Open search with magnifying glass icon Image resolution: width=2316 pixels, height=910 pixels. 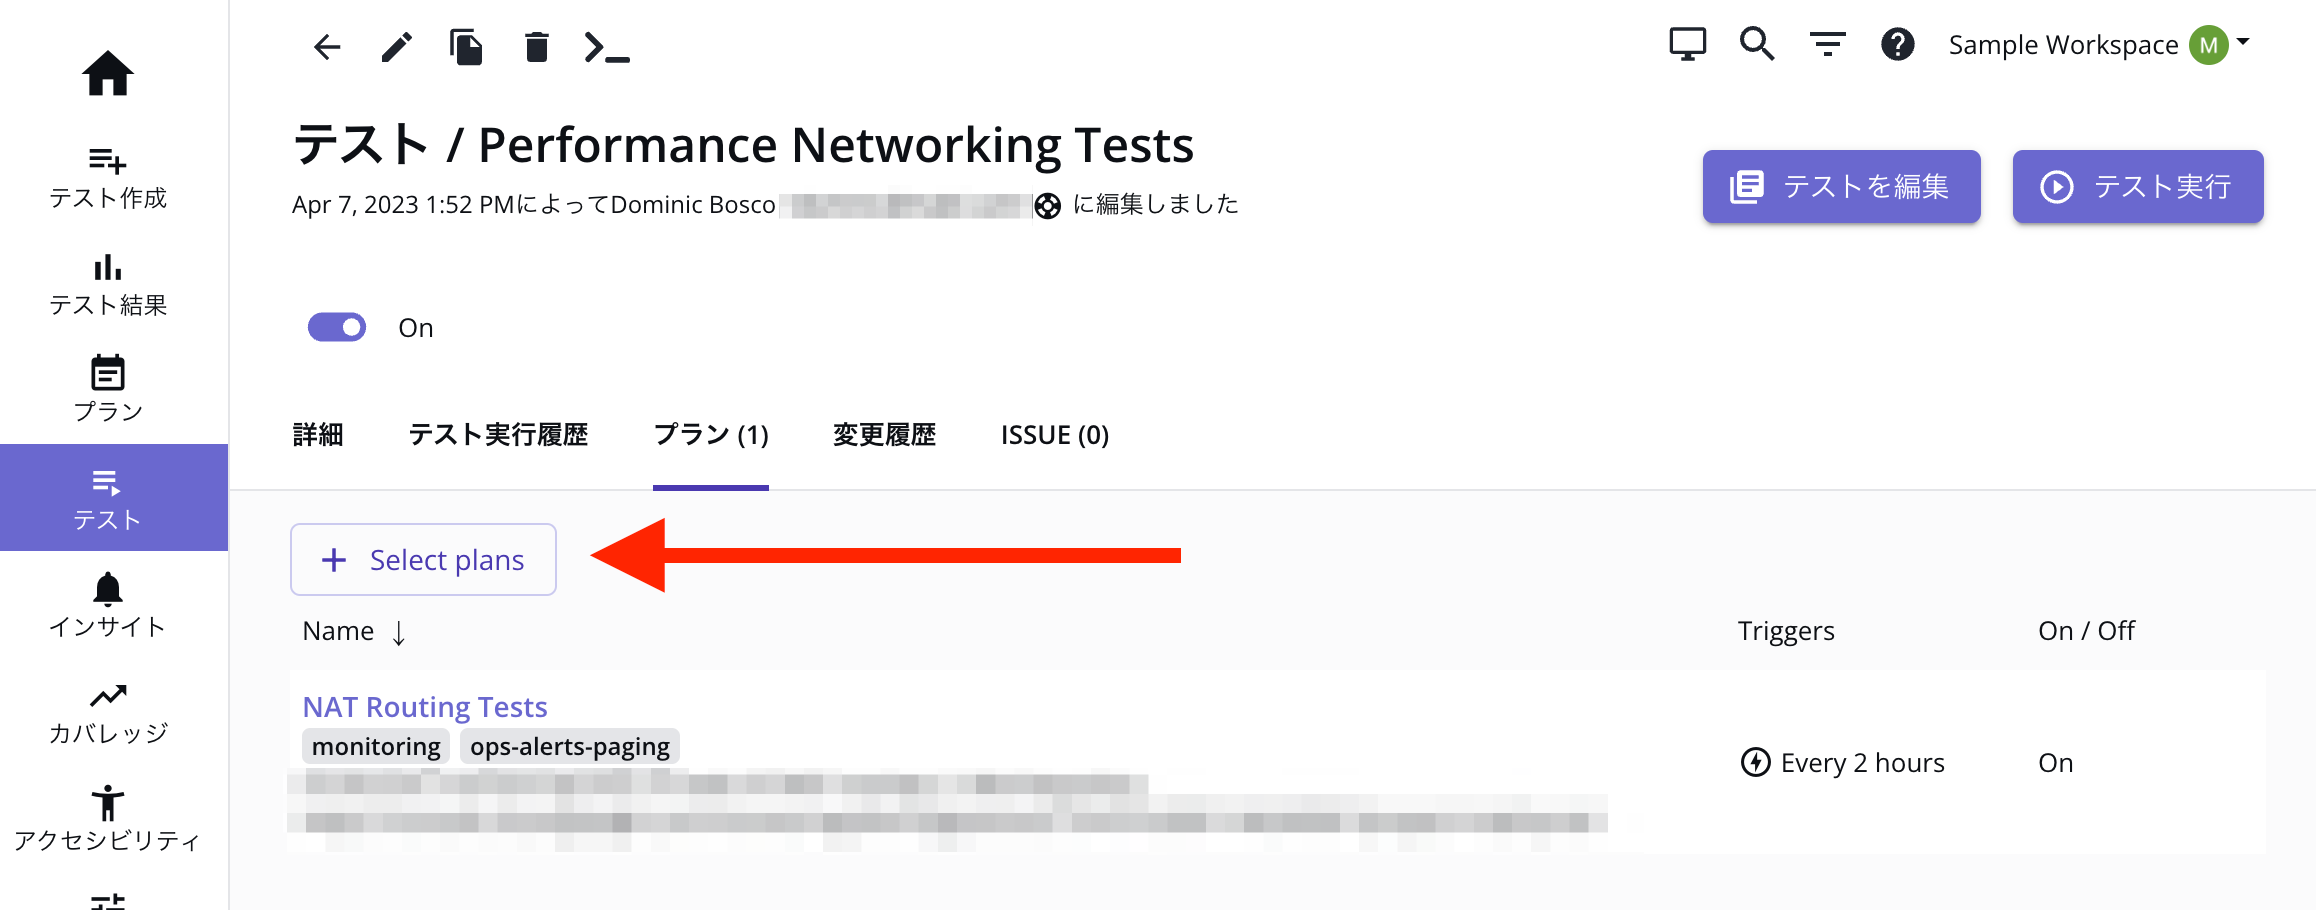tap(1757, 45)
